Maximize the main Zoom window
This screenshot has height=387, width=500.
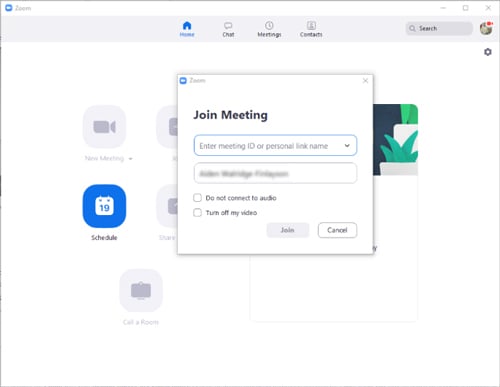[x=466, y=8]
